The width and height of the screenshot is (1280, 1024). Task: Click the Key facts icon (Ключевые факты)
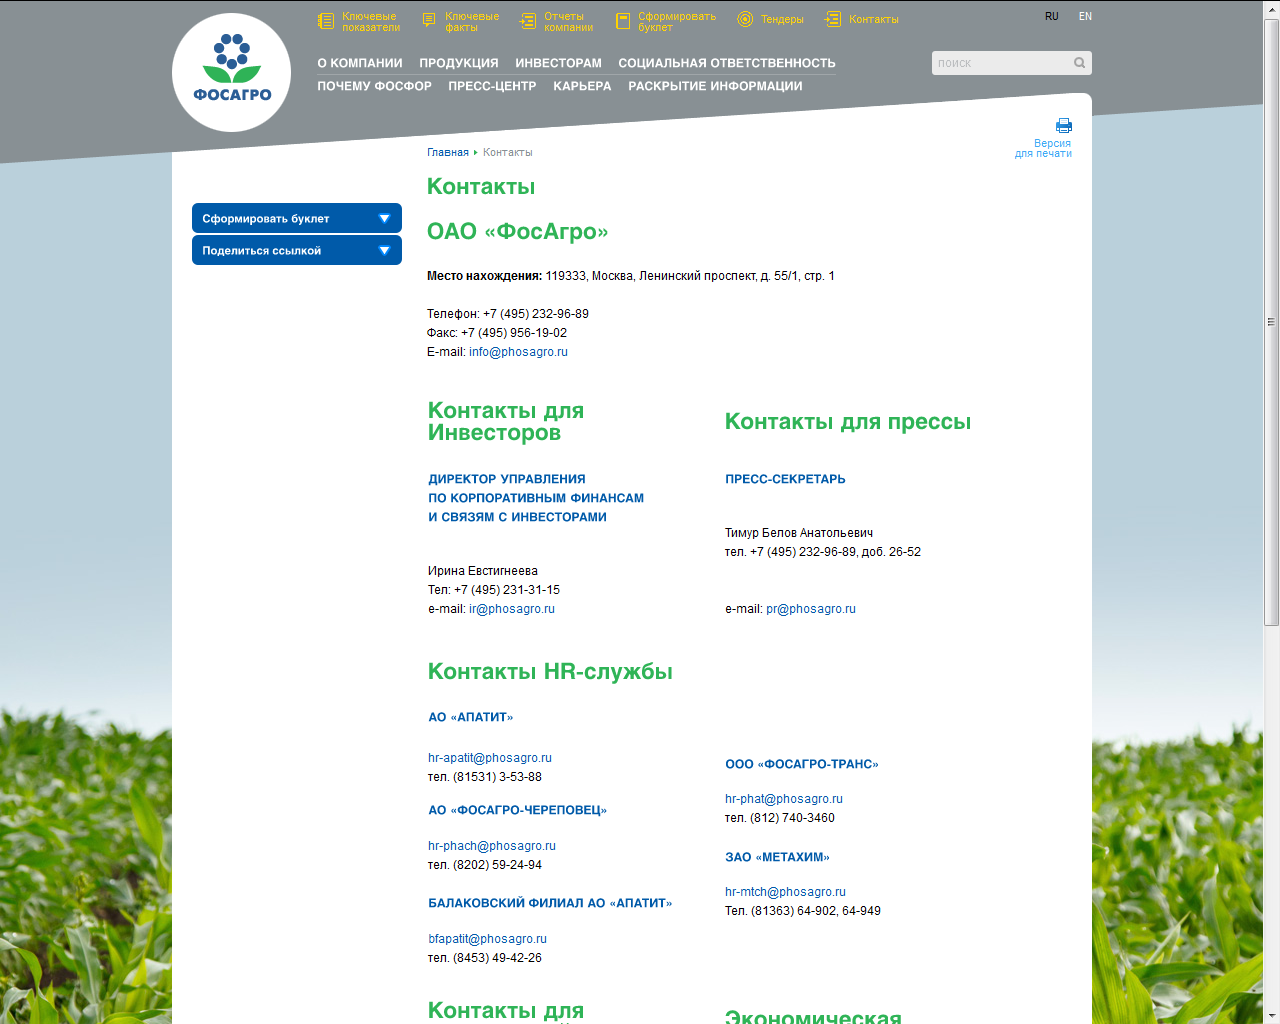pyautogui.click(x=429, y=21)
